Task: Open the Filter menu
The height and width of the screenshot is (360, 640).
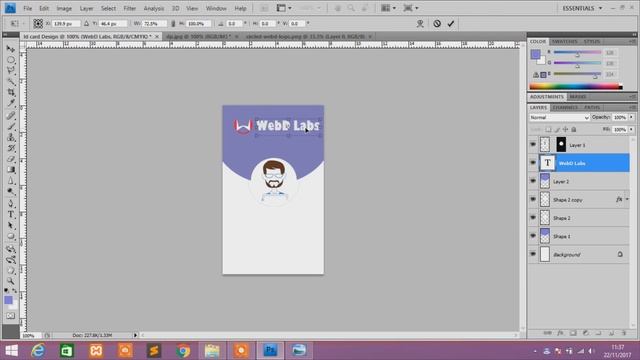Action: [129, 8]
